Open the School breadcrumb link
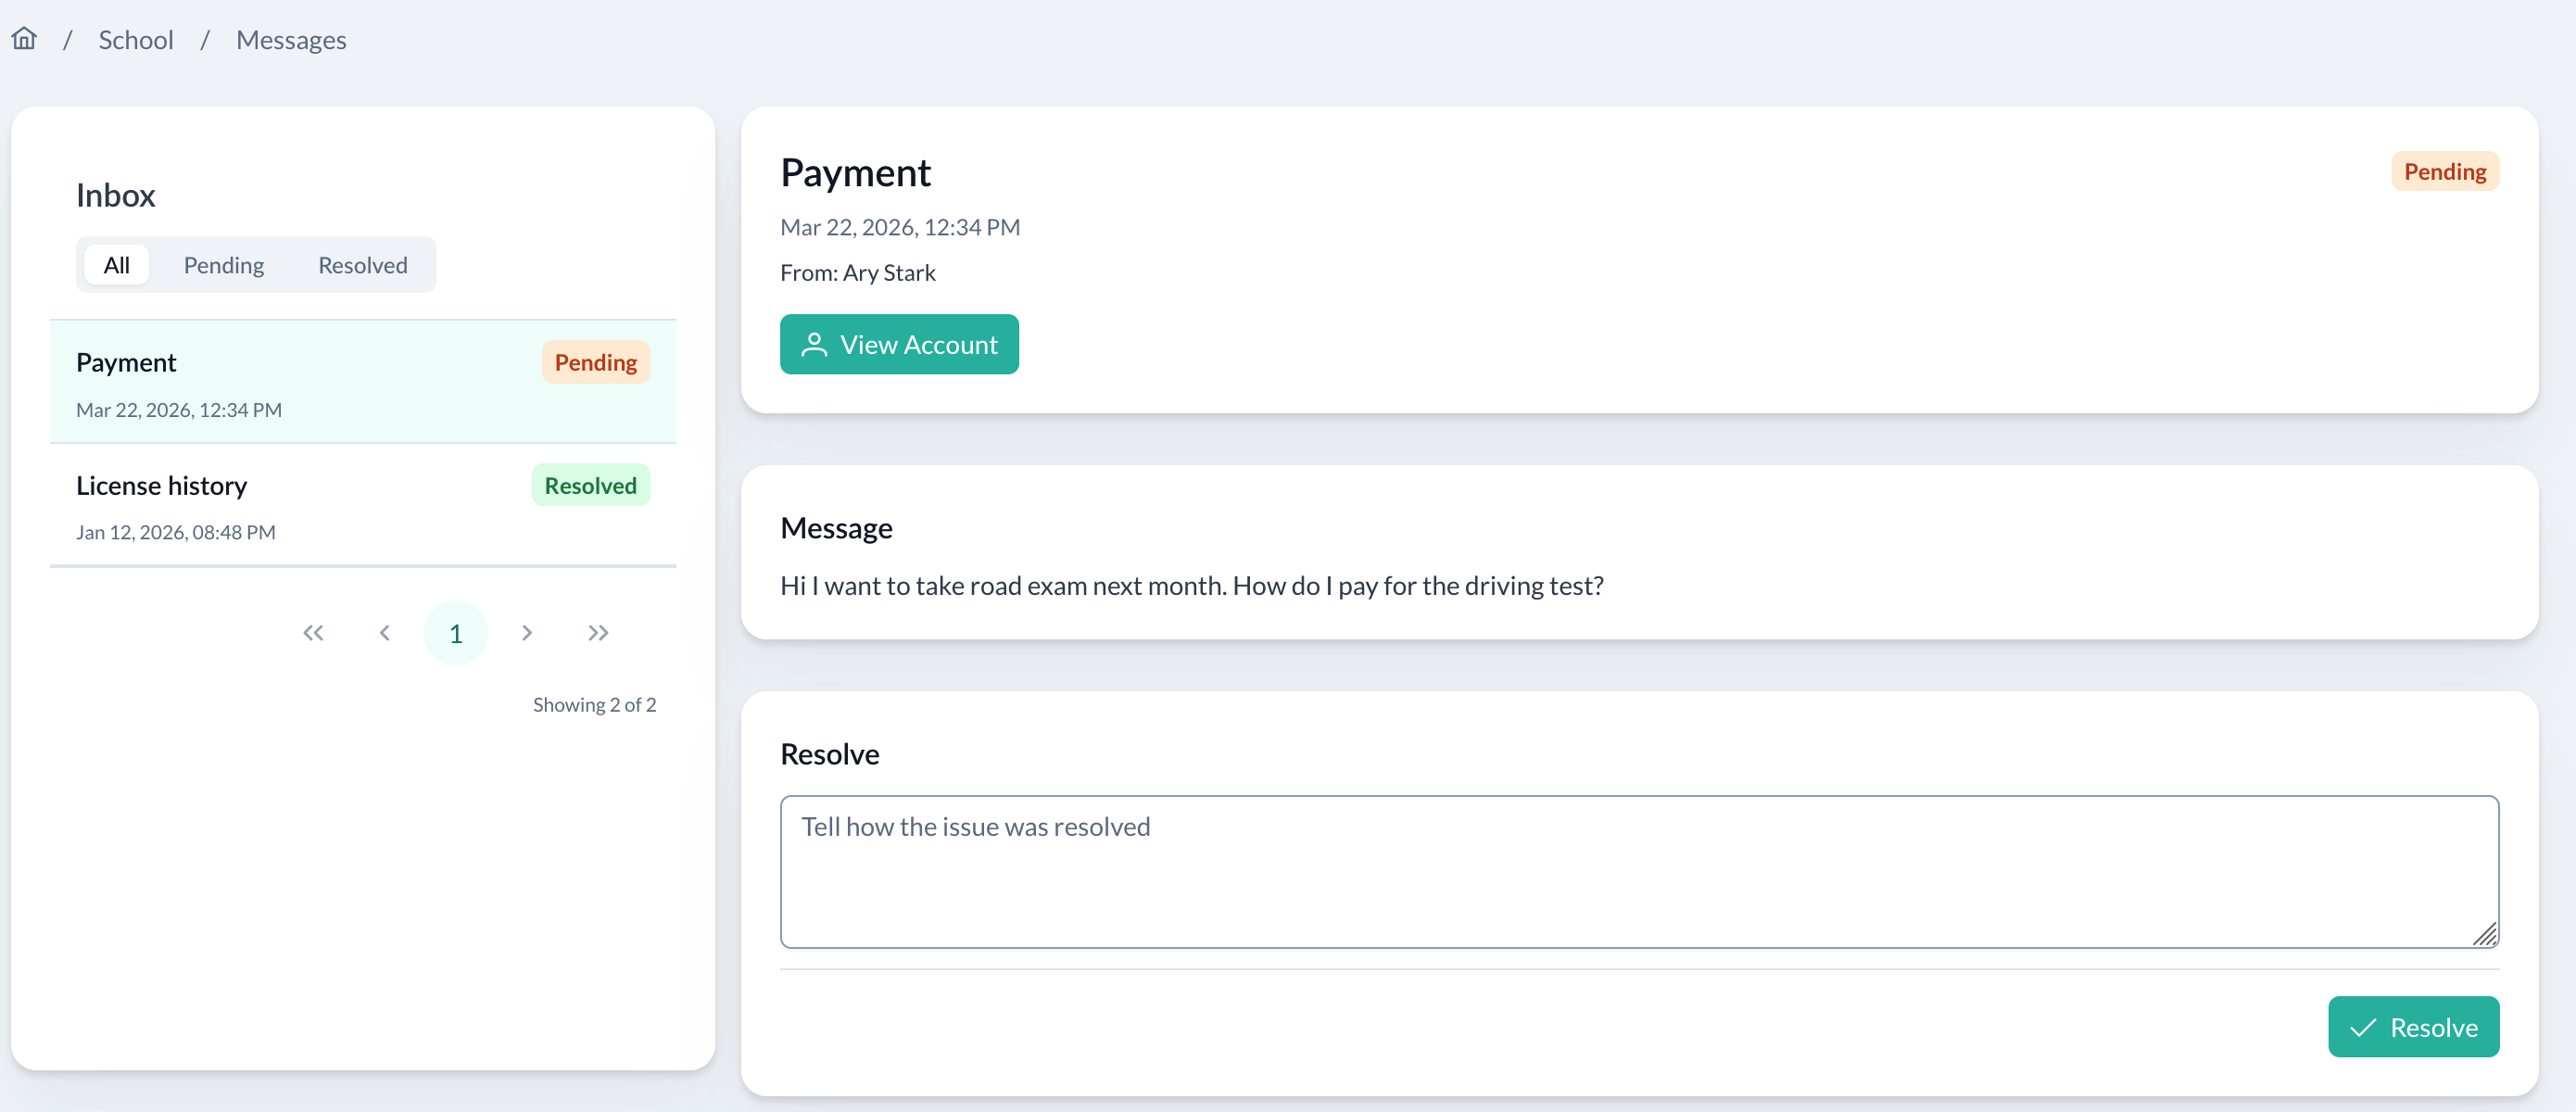The image size is (2576, 1112). (x=135, y=40)
